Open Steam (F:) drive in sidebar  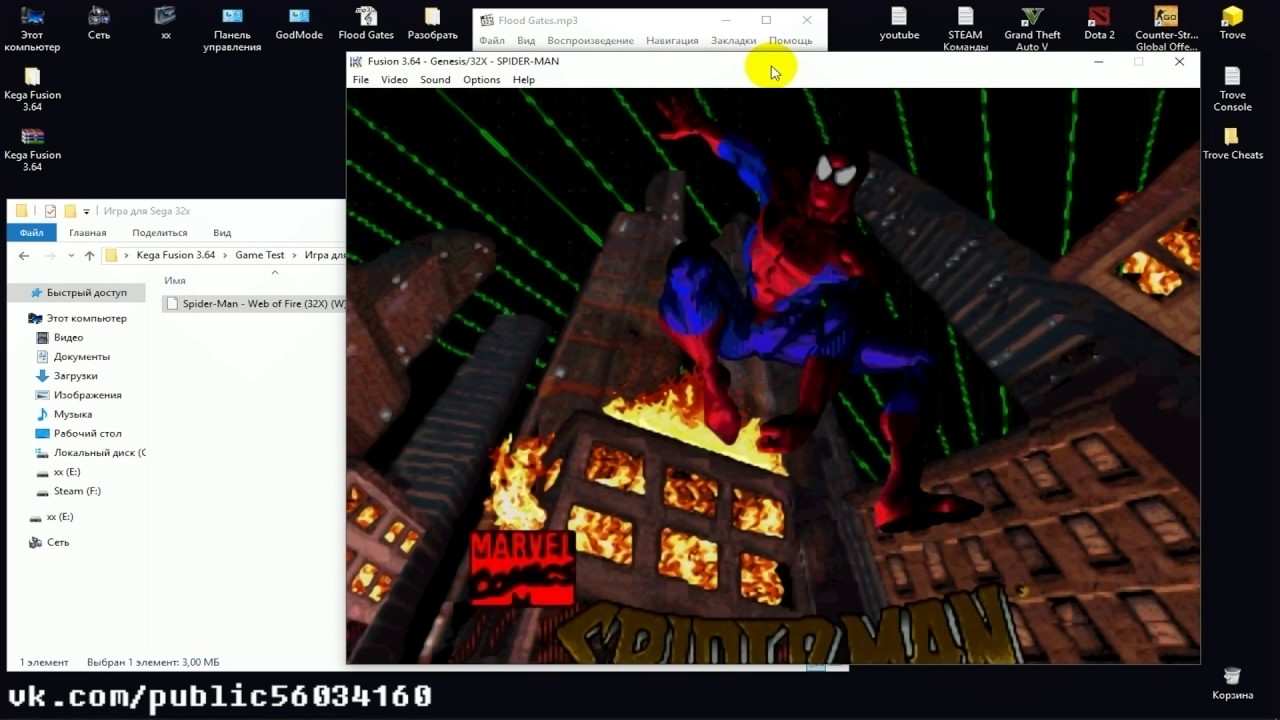(x=77, y=491)
